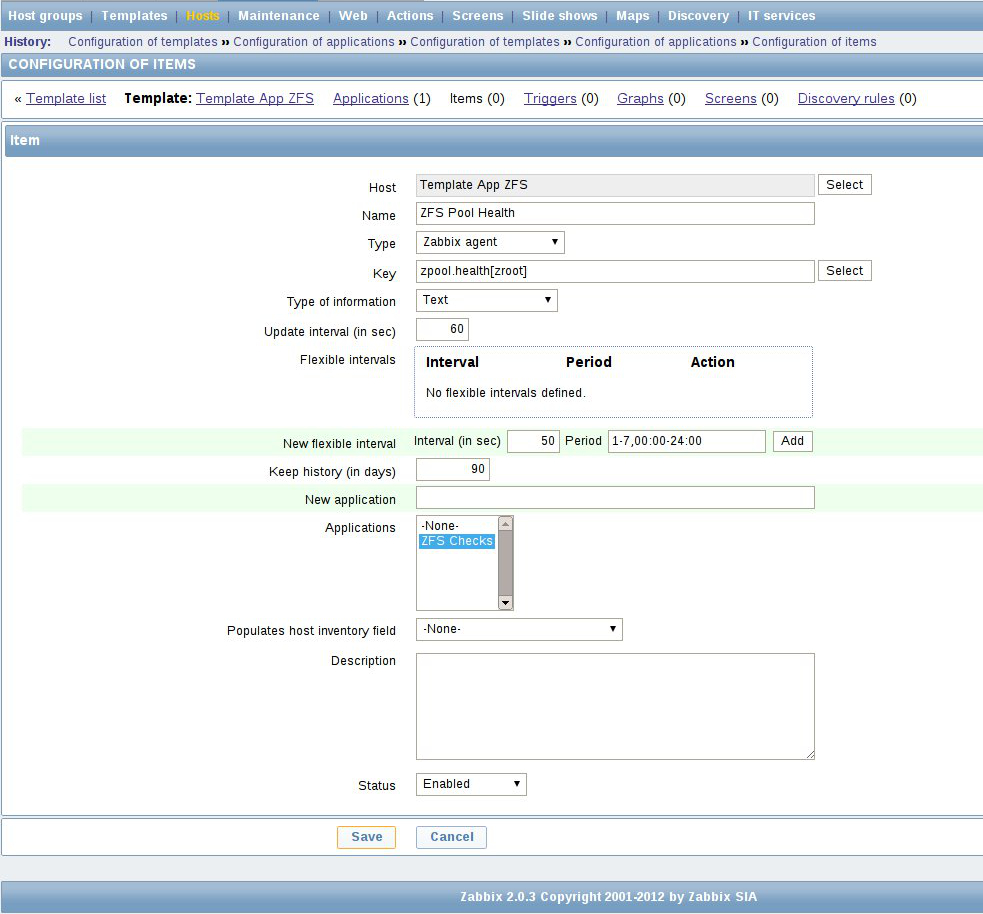The height and width of the screenshot is (914, 983).
Task: Open the Type of information dropdown
Action: tap(486, 300)
